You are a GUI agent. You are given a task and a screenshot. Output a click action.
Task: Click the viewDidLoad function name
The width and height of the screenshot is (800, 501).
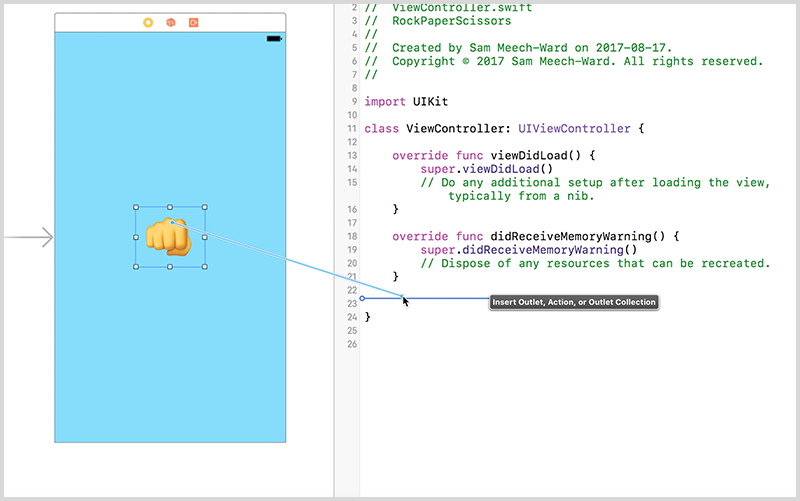pyautogui.click(x=527, y=156)
